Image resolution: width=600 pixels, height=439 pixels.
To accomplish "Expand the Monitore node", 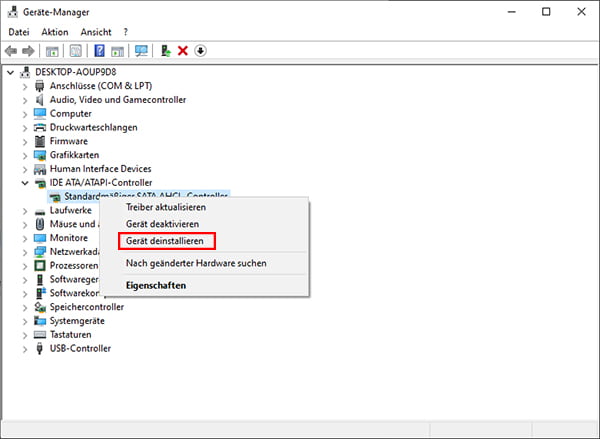I will (25, 238).
